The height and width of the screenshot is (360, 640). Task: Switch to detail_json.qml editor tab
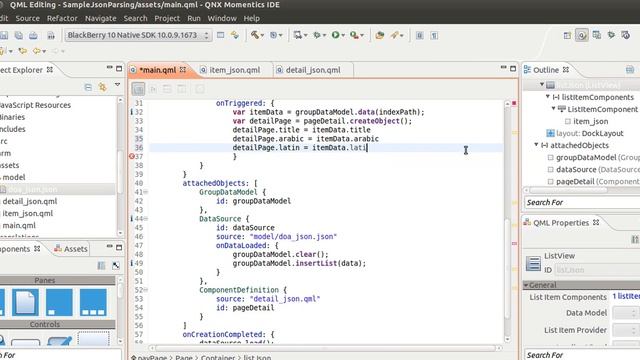coord(313,70)
